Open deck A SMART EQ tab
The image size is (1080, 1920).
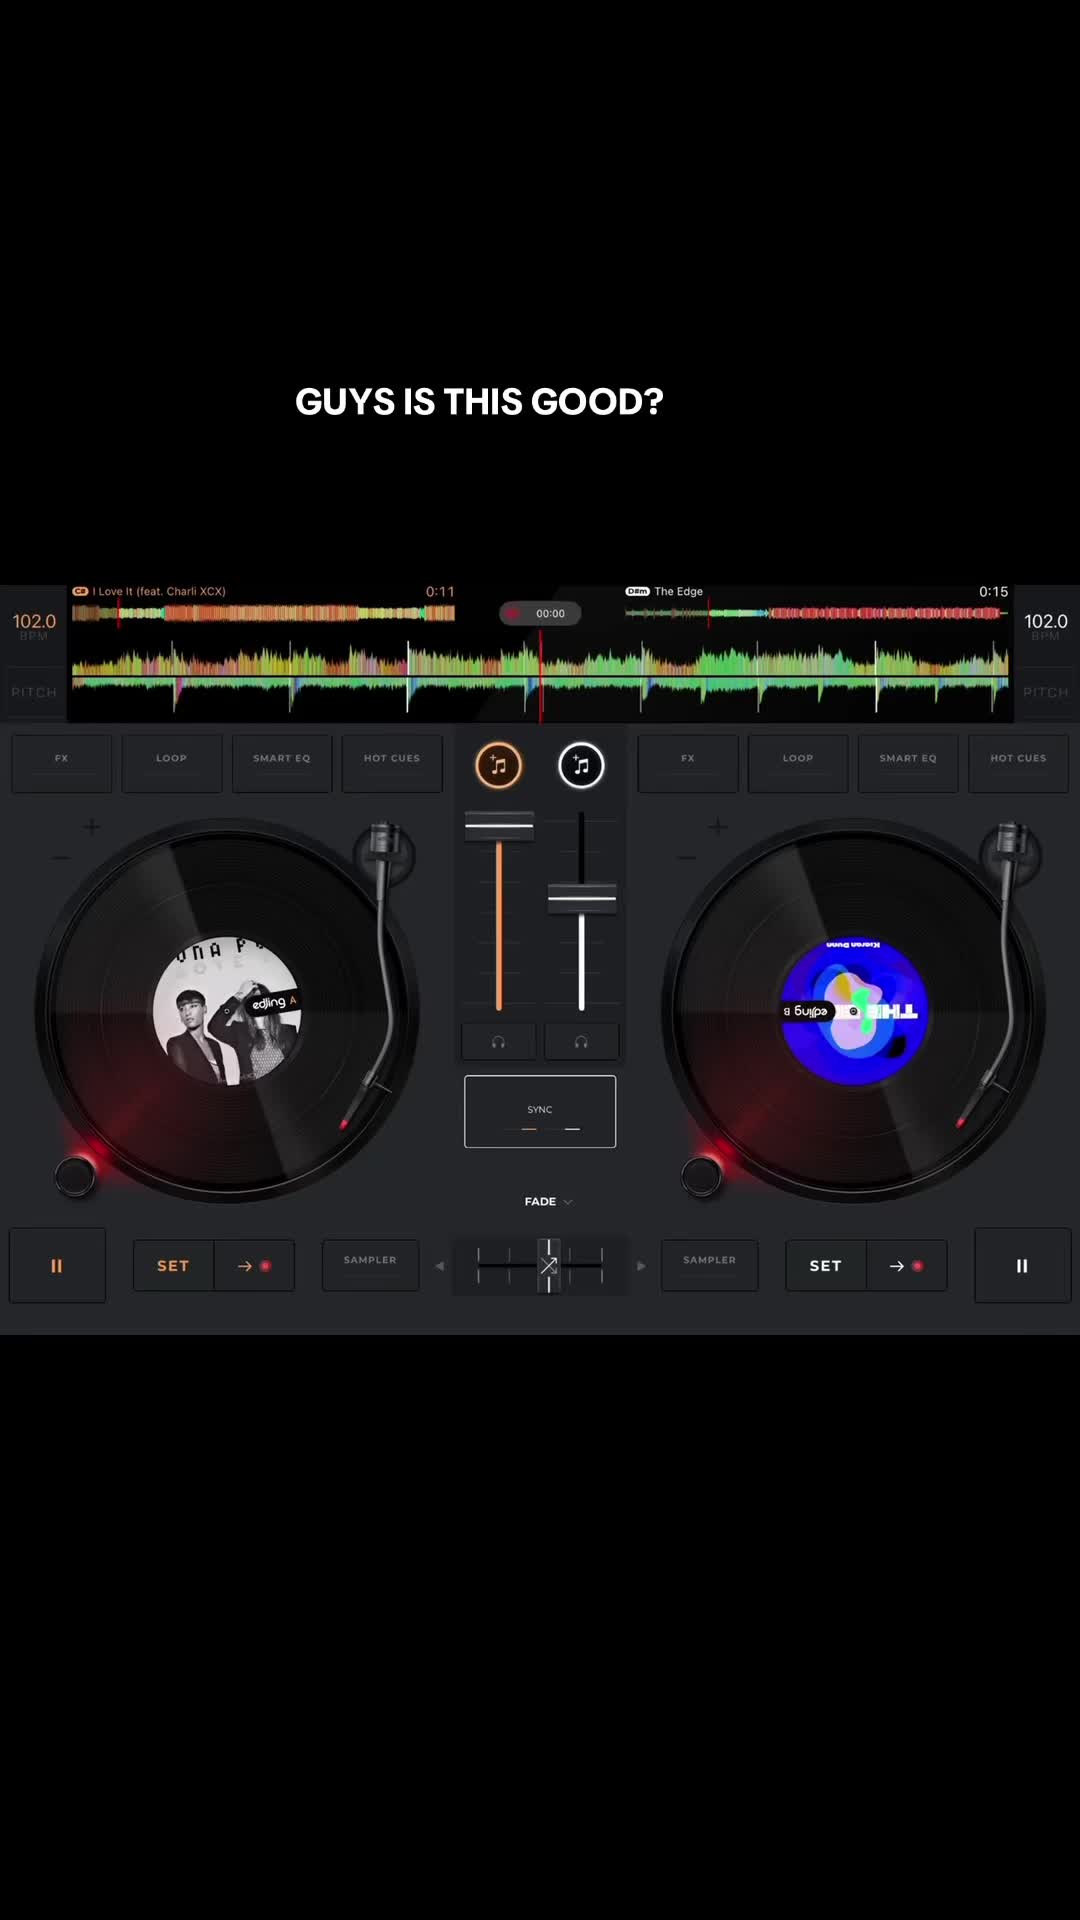(282, 764)
